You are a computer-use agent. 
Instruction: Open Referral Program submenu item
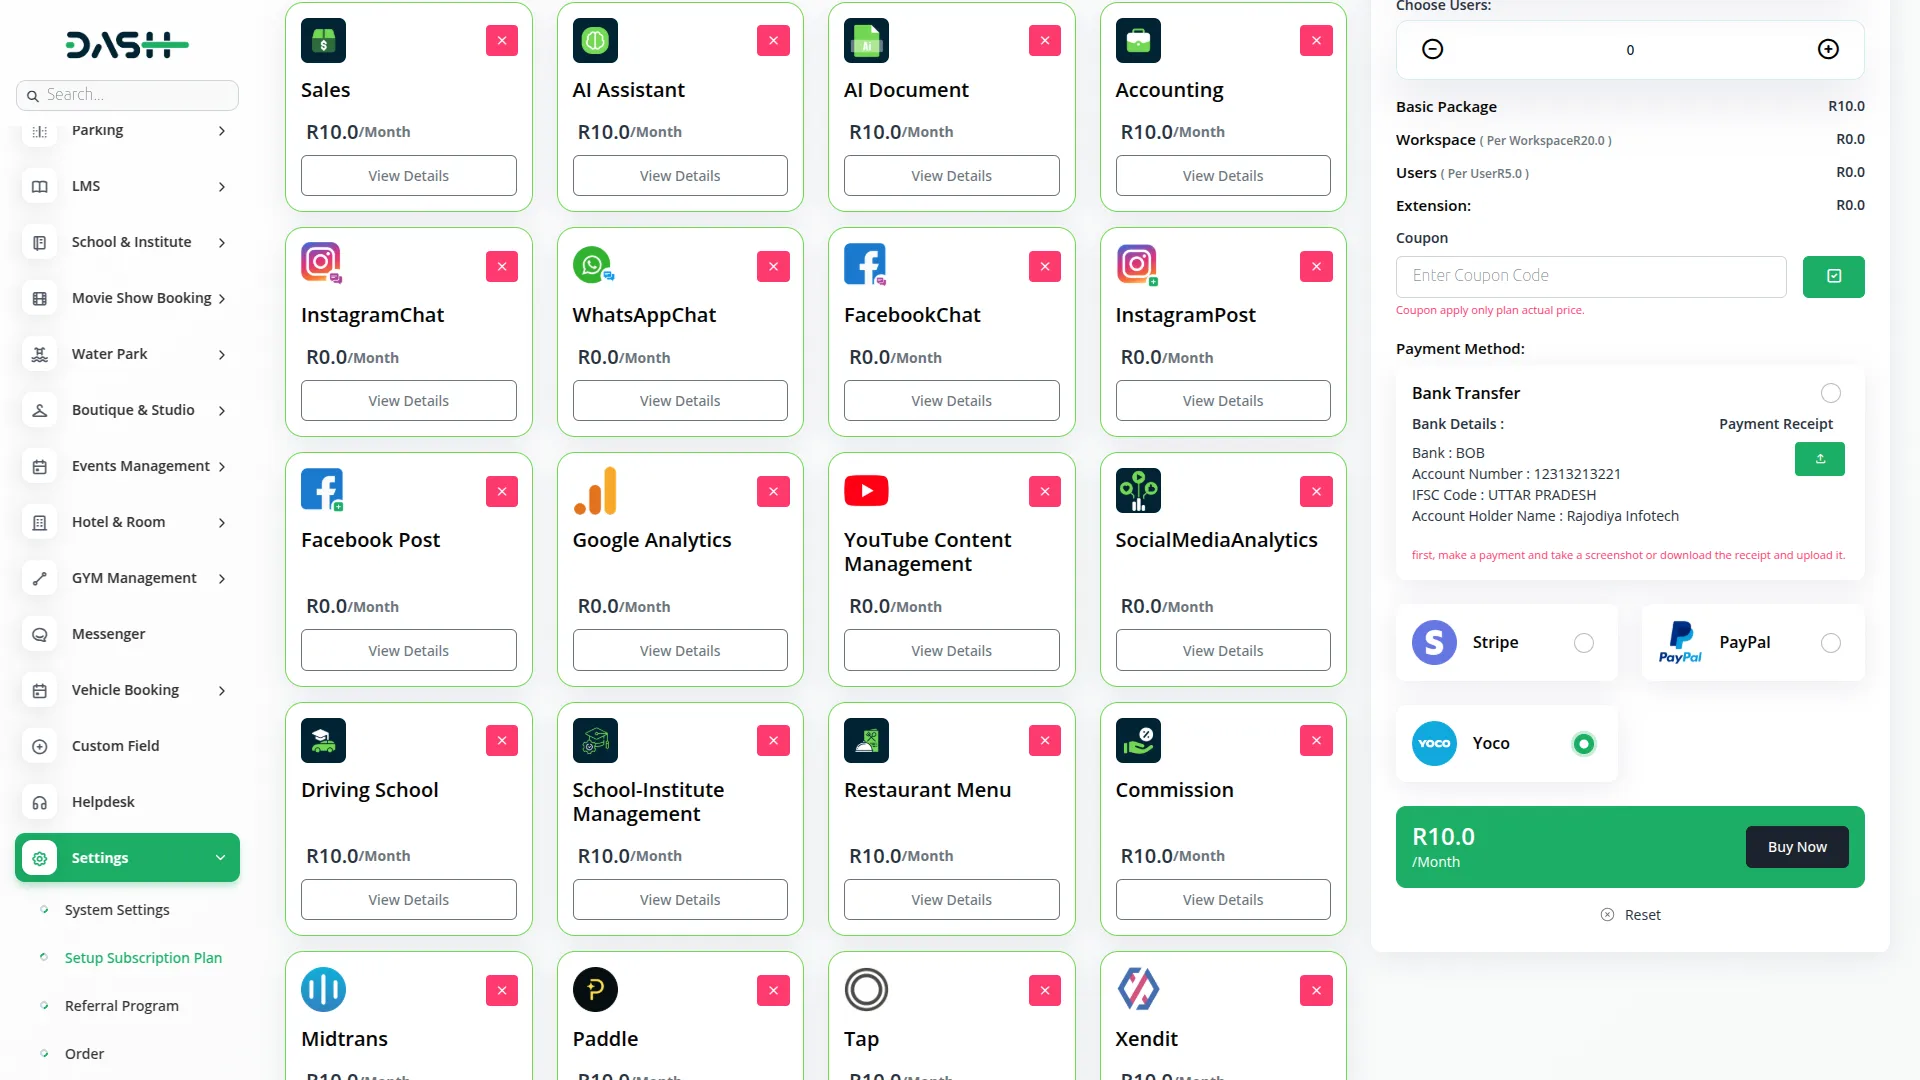121,1006
